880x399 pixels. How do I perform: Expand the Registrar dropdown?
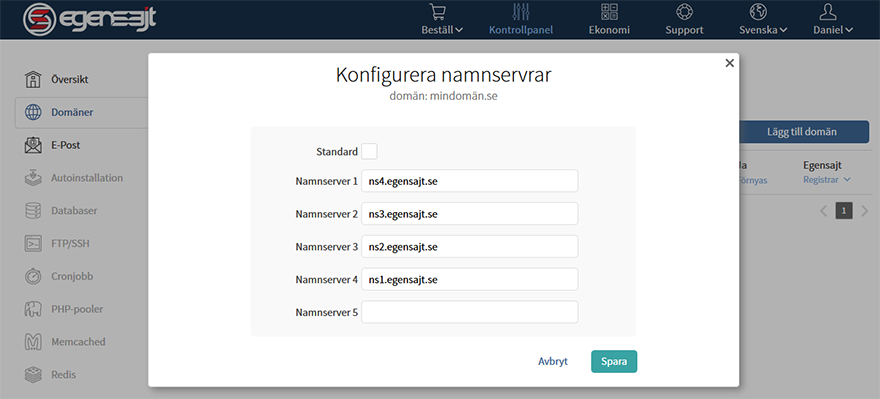pos(827,180)
